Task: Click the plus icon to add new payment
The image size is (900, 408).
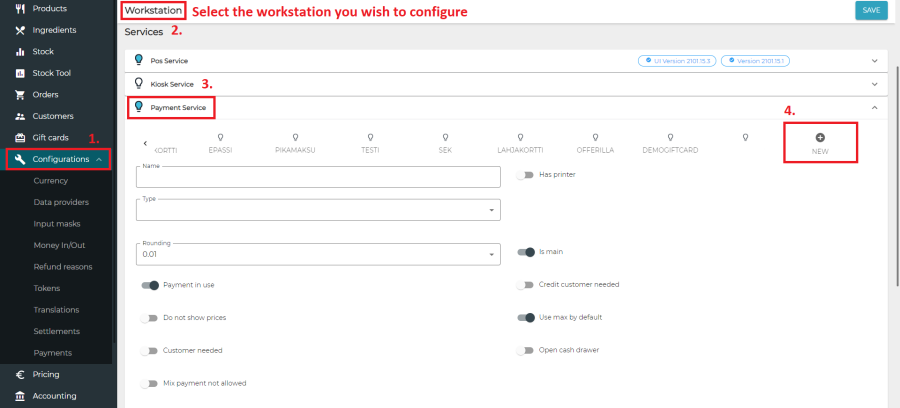Action: pyautogui.click(x=820, y=137)
